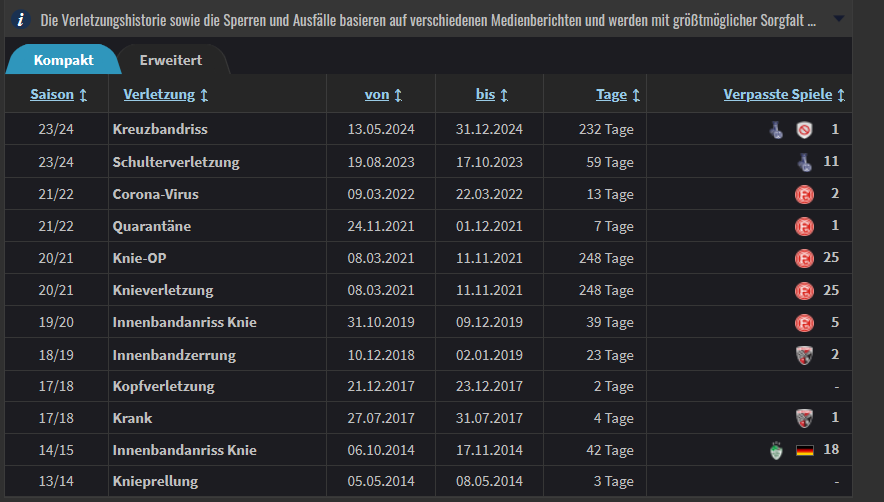Viewport: 884px width, 502px height.
Task: Click the shield crest in the Krank row
Action: pos(805,419)
